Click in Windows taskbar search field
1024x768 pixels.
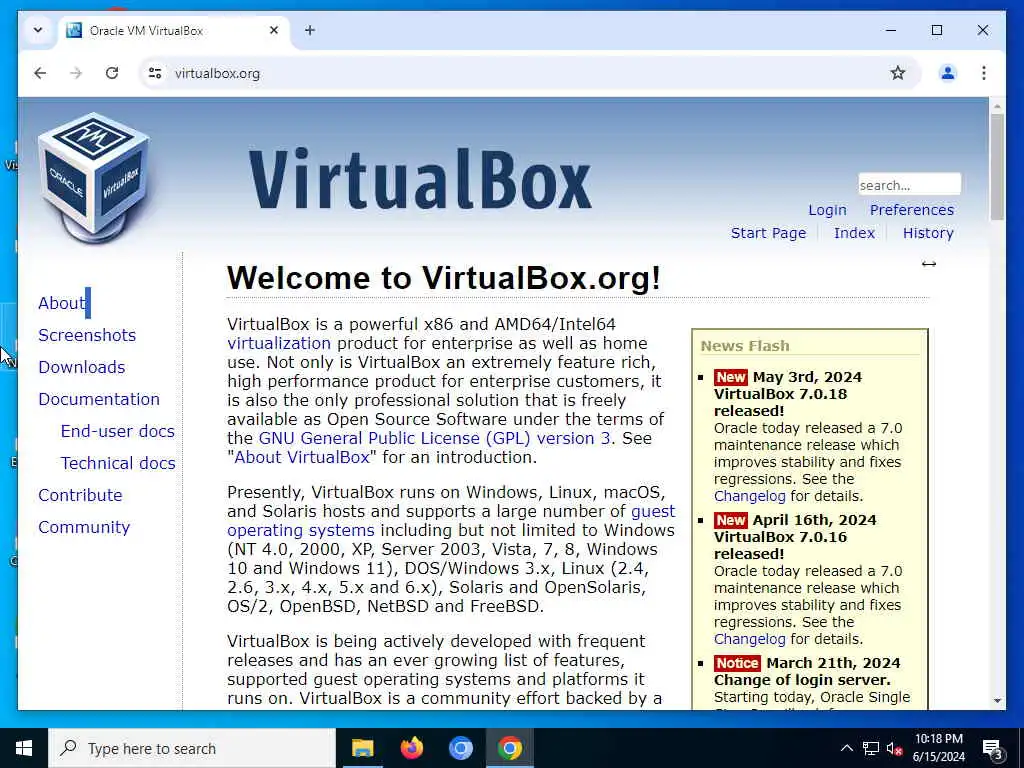pyautogui.click(x=192, y=748)
